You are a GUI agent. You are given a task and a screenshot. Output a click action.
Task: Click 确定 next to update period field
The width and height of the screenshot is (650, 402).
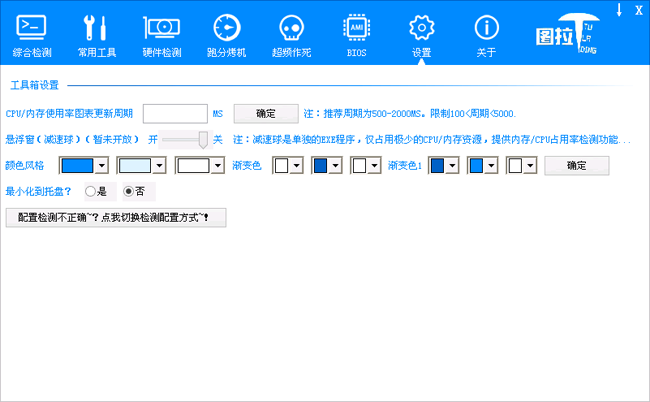point(266,114)
